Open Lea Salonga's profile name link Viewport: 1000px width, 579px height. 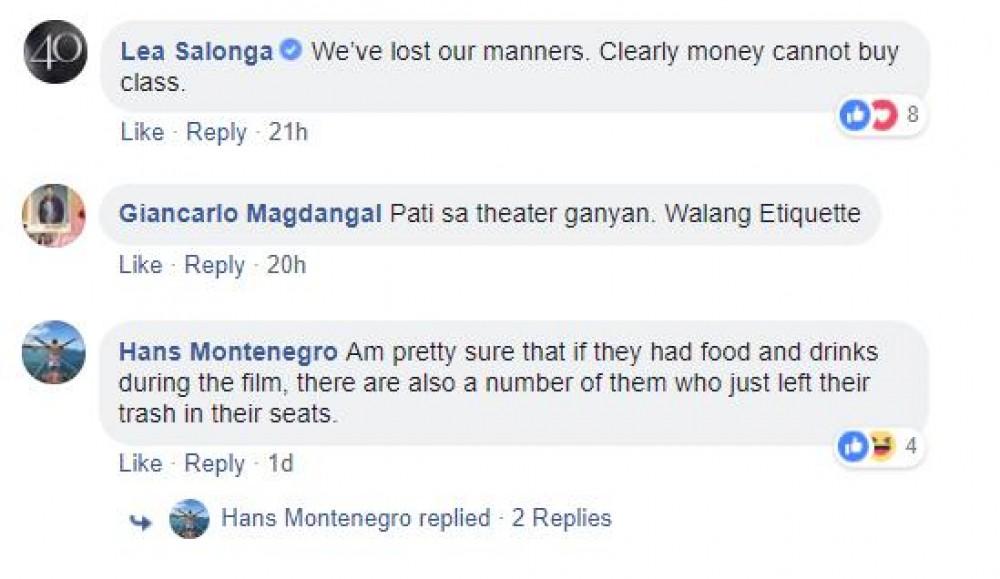(197, 52)
